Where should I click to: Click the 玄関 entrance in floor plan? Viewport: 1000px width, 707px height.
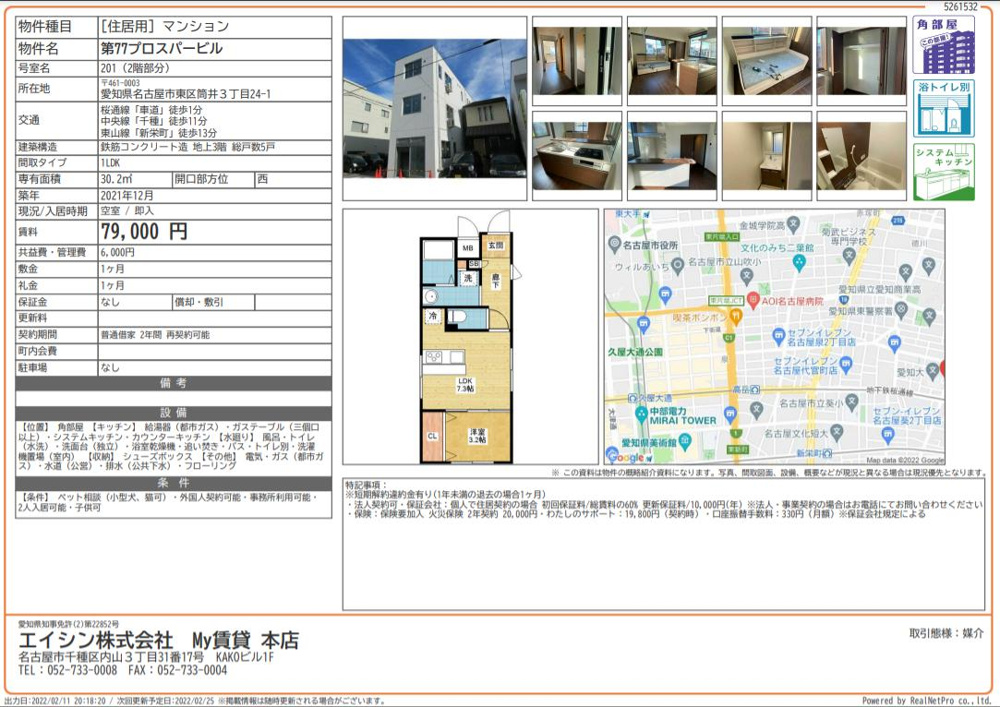tap(496, 245)
